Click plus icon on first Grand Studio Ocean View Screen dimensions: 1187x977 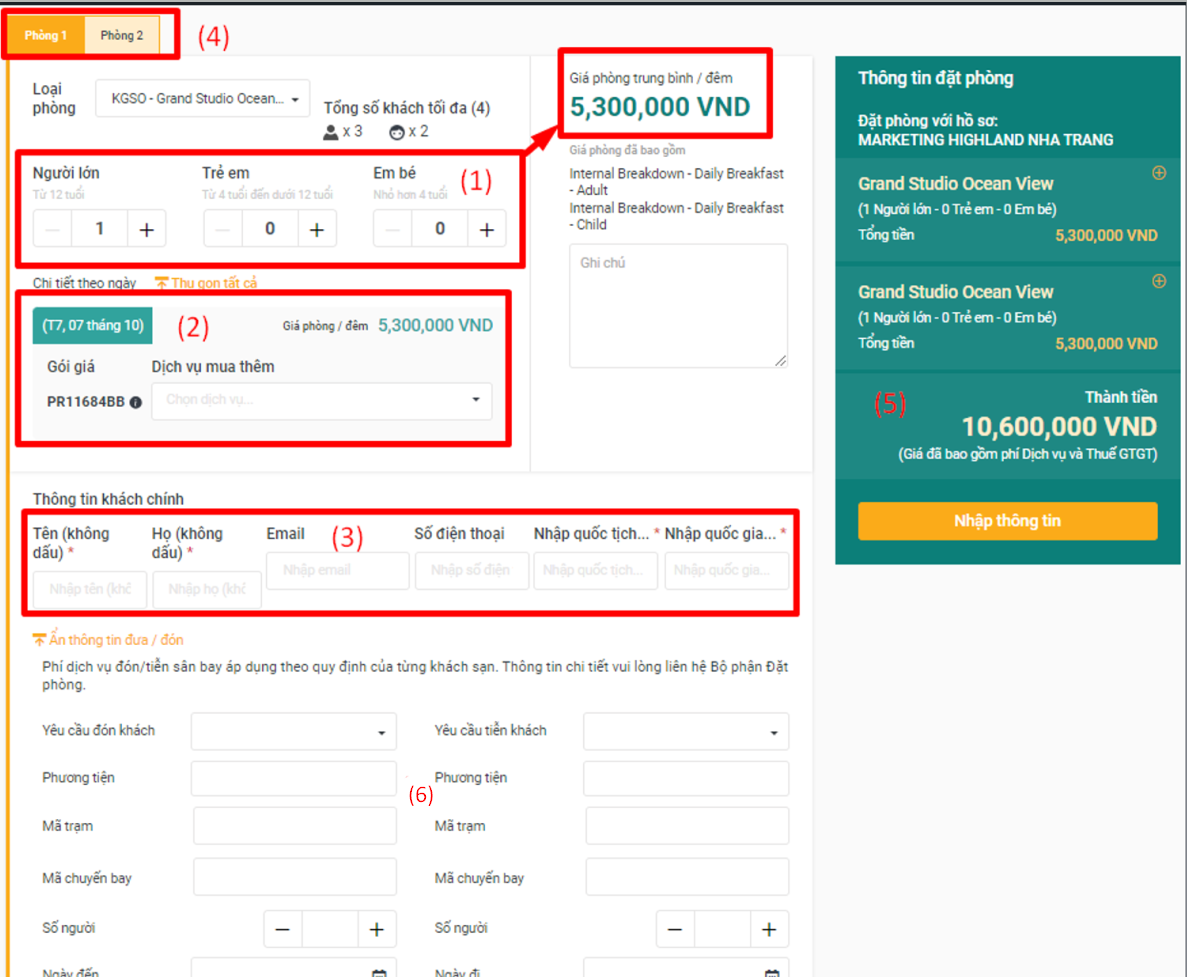pyautogui.click(x=1159, y=173)
